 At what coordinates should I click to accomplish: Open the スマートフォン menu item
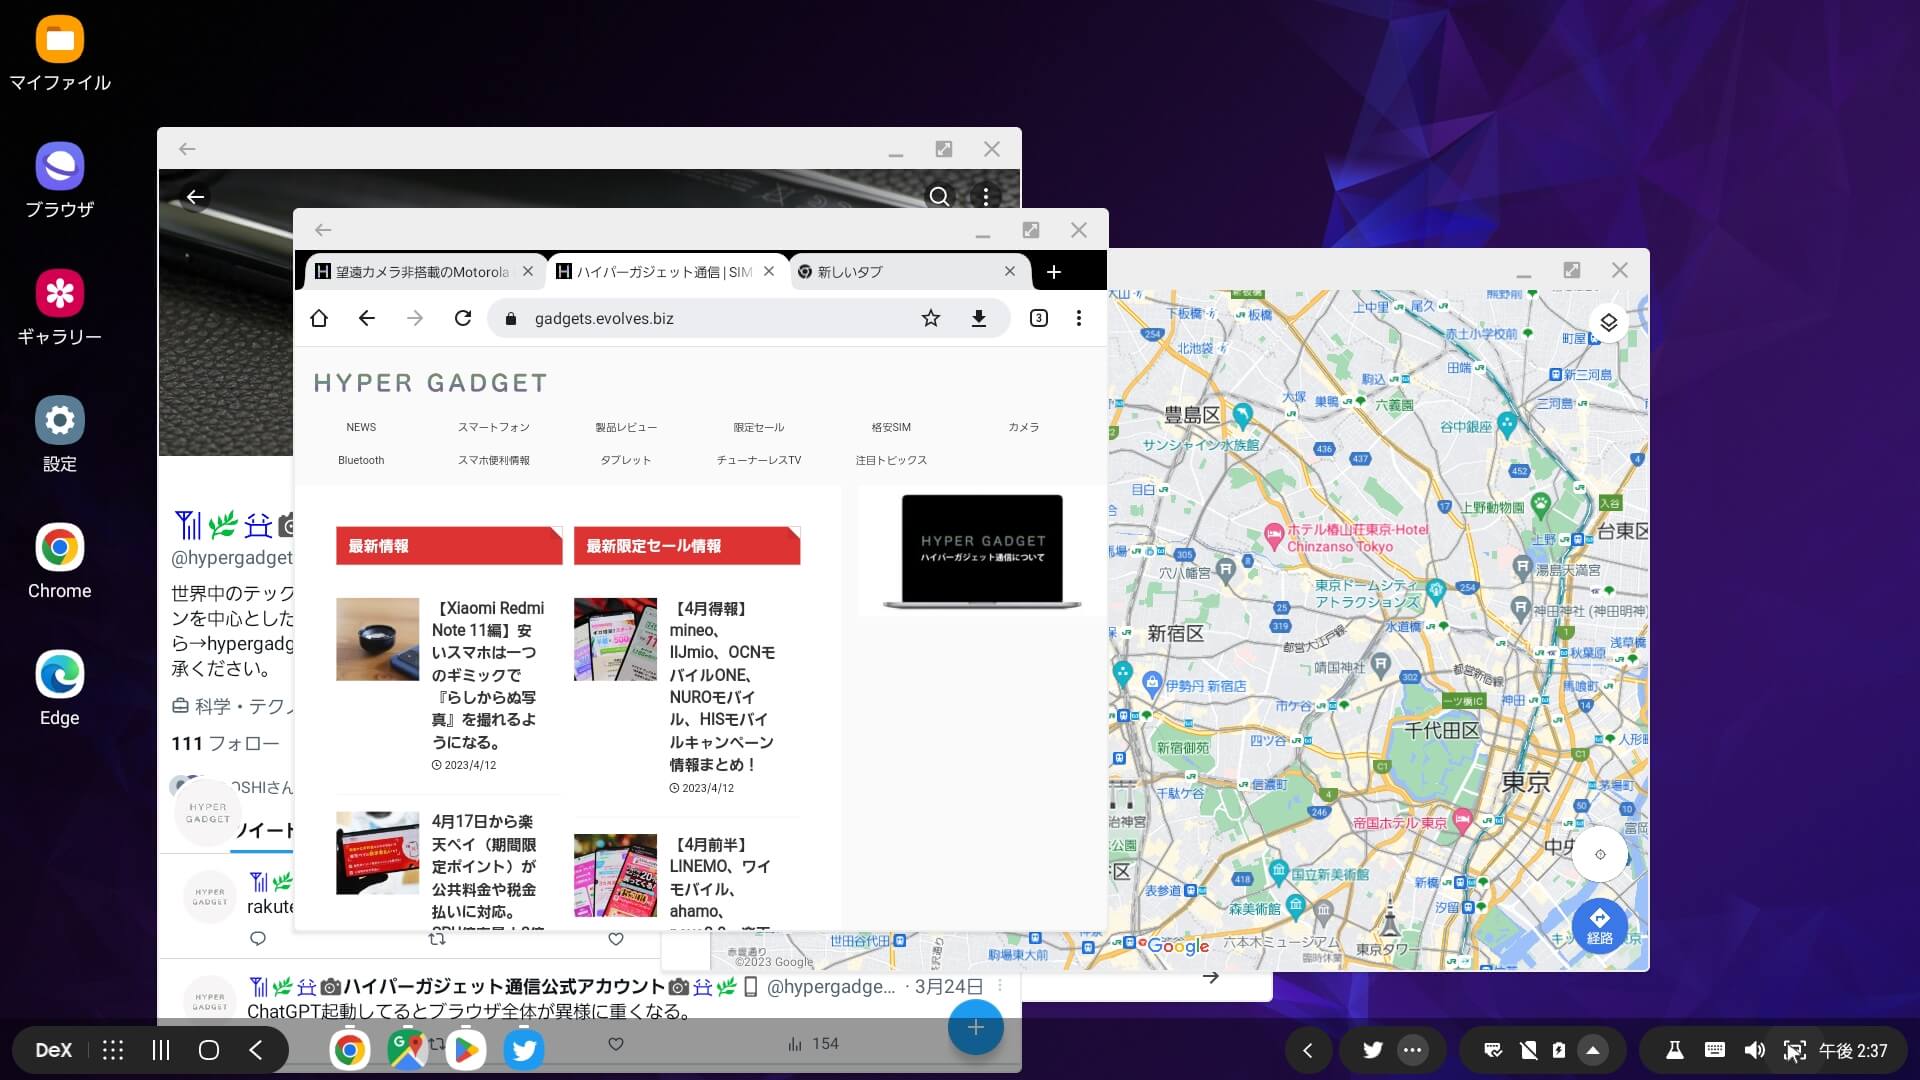(x=494, y=427)
